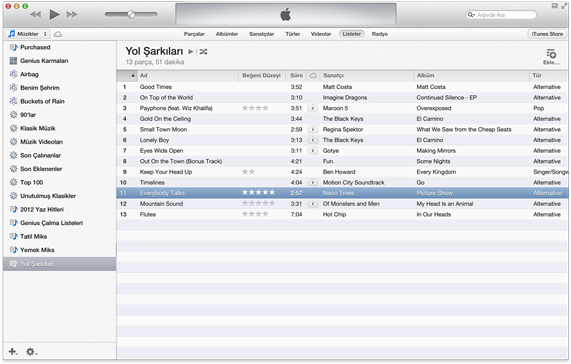Open the iTunes Store button
Image resolution: width=571 pixels, height=364 pixels.
point(547,34)
